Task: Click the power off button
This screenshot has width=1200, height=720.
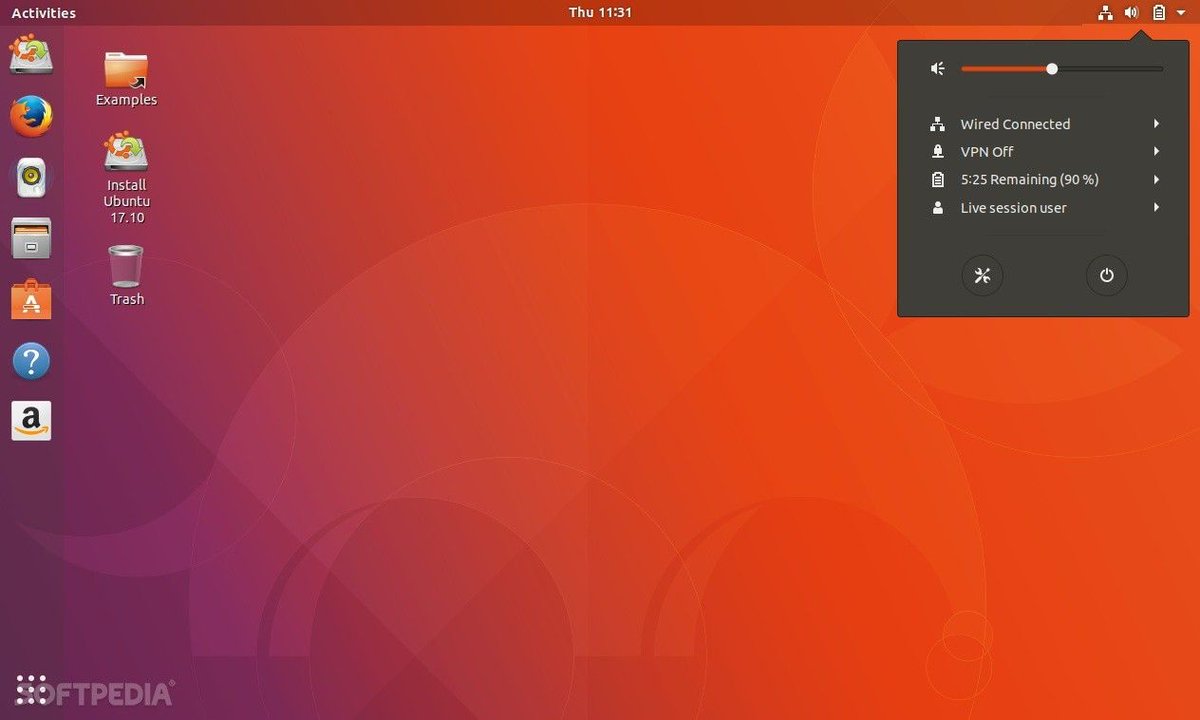Action: 1106,276
